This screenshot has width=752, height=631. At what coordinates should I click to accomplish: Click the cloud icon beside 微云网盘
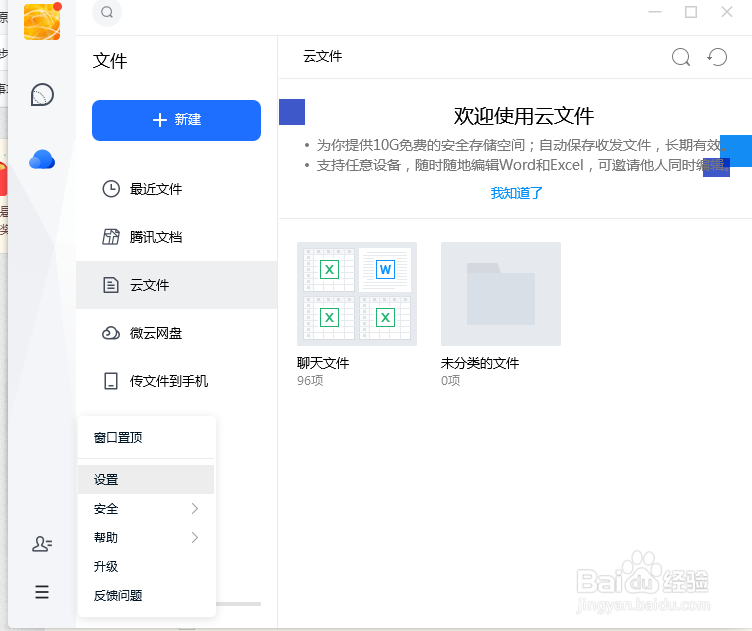[x=111, y=333]
